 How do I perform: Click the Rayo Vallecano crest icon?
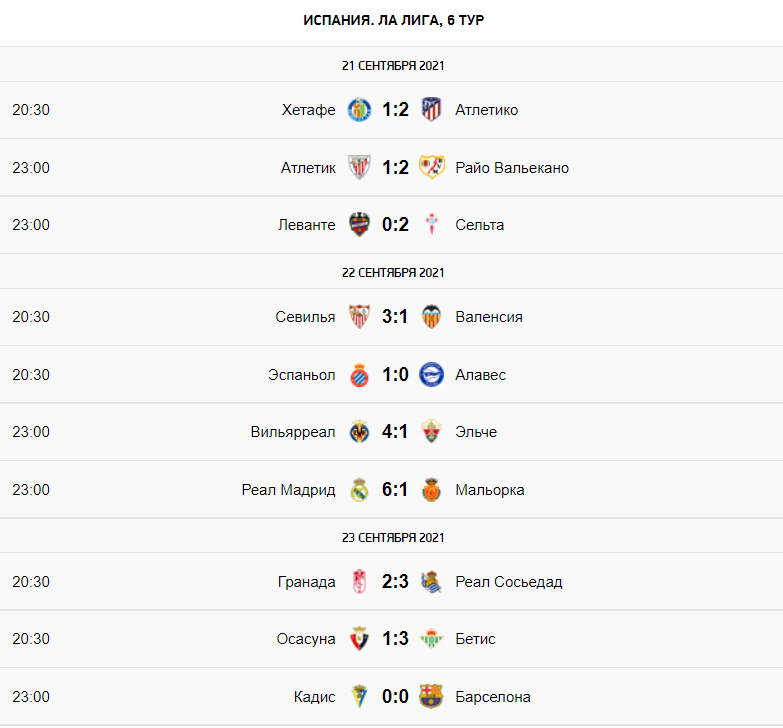point(431,168)
